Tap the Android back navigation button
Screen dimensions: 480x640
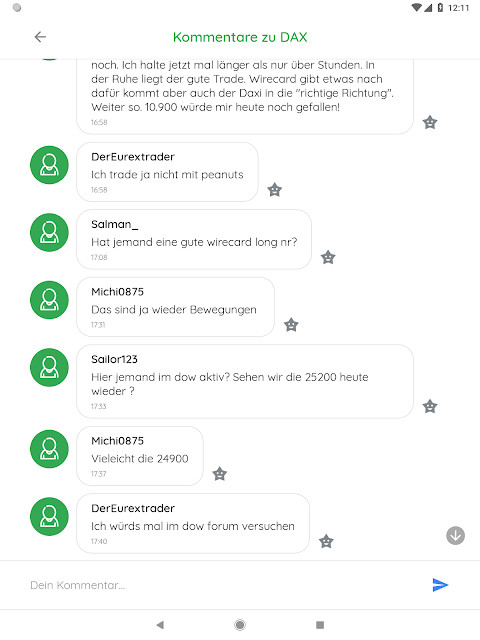160,624
